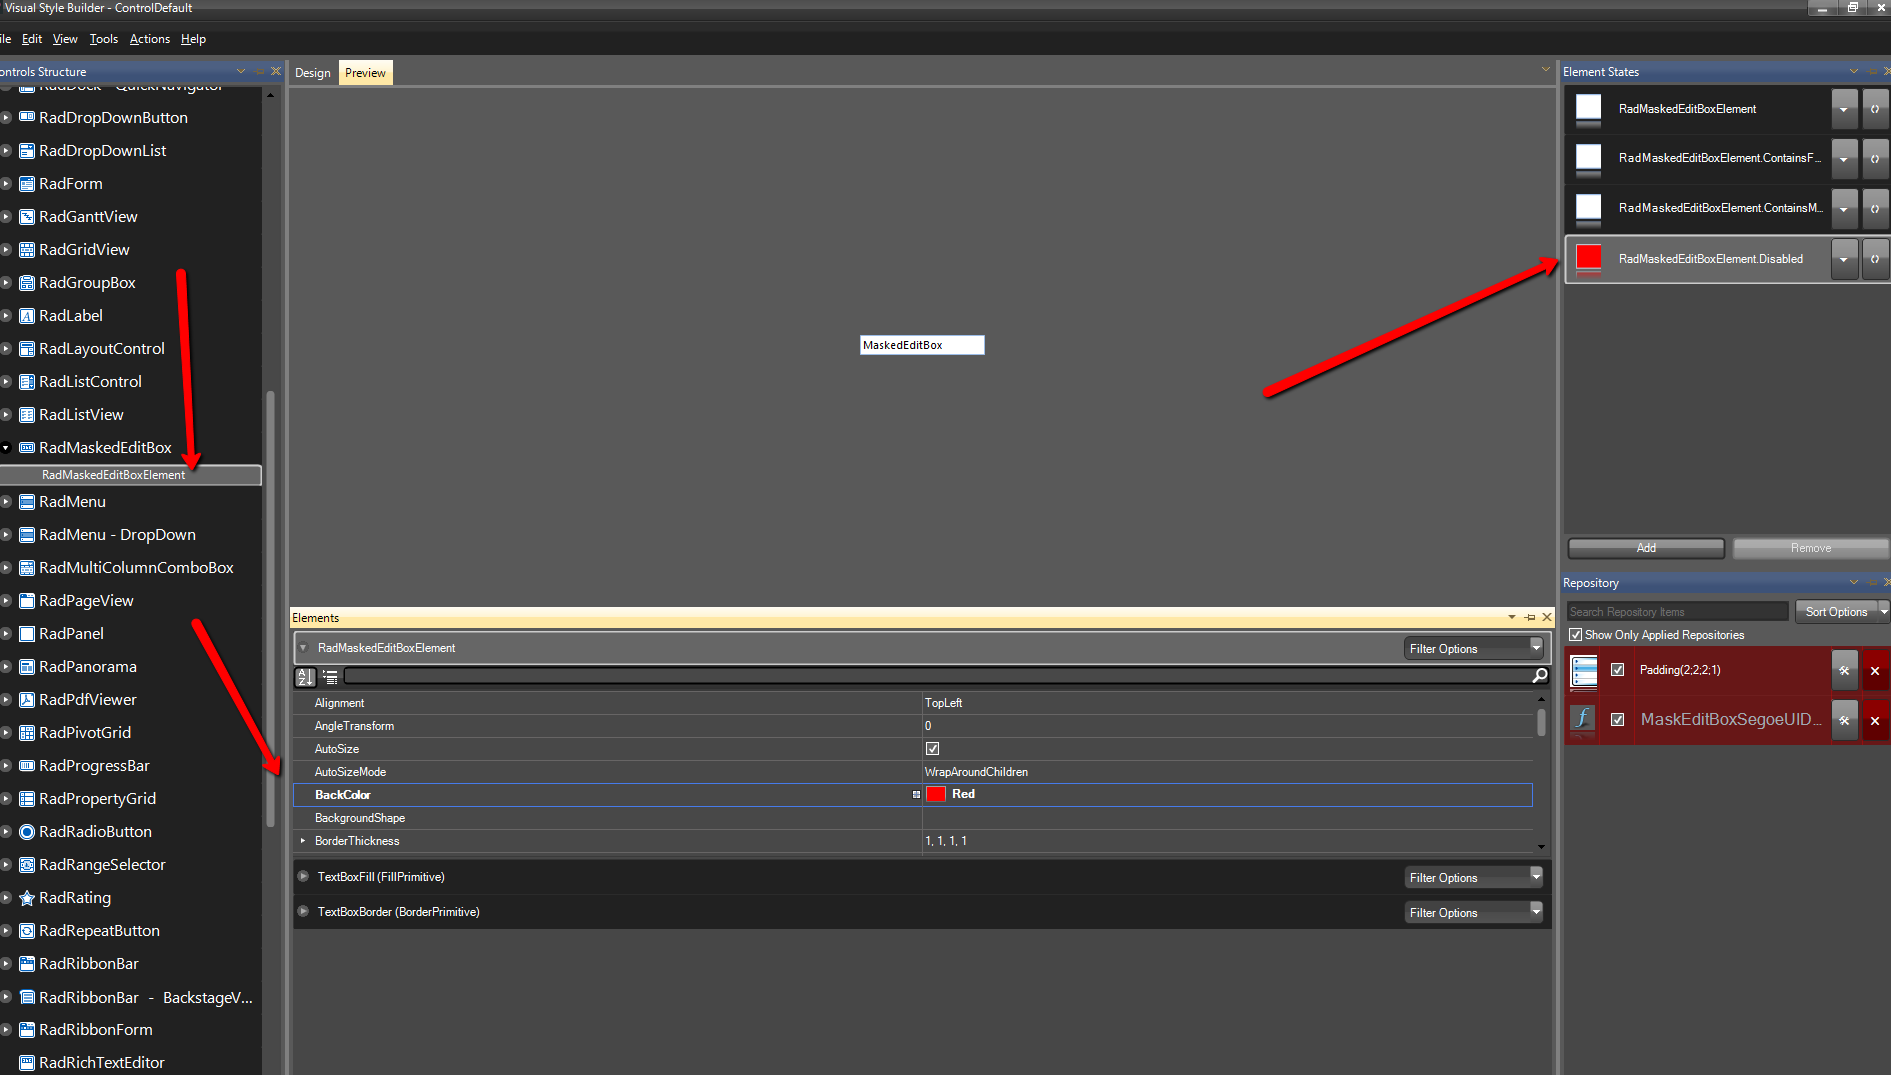Screen dimensions: 1891x1075
Task: Click the RadLabel icon in controls tree
Action: [27, 316]
